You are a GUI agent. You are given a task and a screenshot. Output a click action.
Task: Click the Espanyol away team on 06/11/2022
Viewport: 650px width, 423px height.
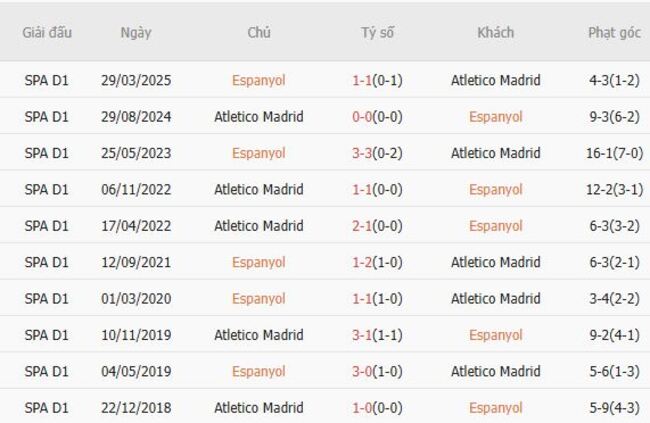[495, 189]
